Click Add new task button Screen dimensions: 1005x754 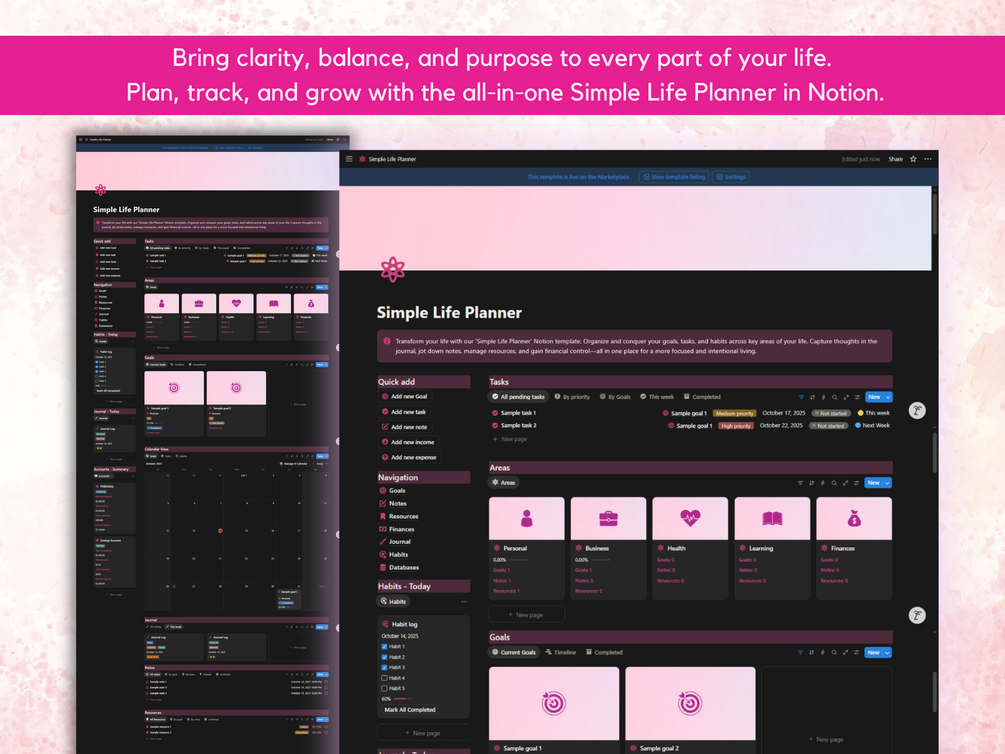tap(404, 412)
